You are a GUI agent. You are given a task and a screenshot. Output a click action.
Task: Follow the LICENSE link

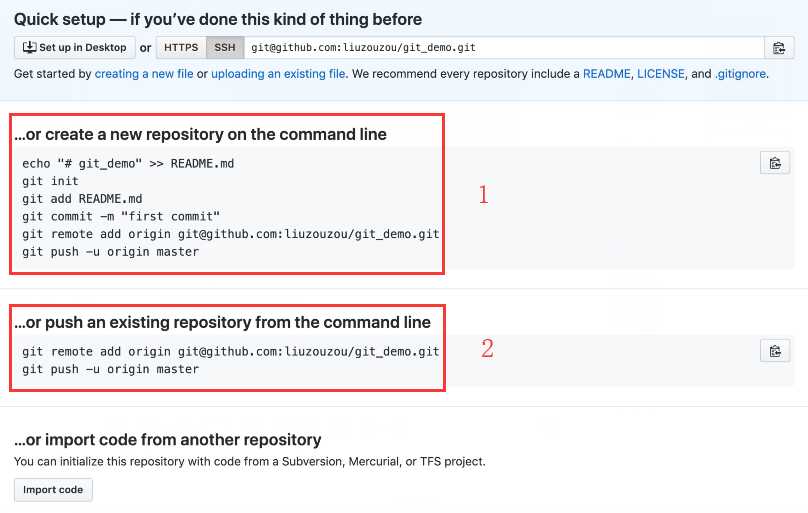pyautogui.click(x=661, y=74)
